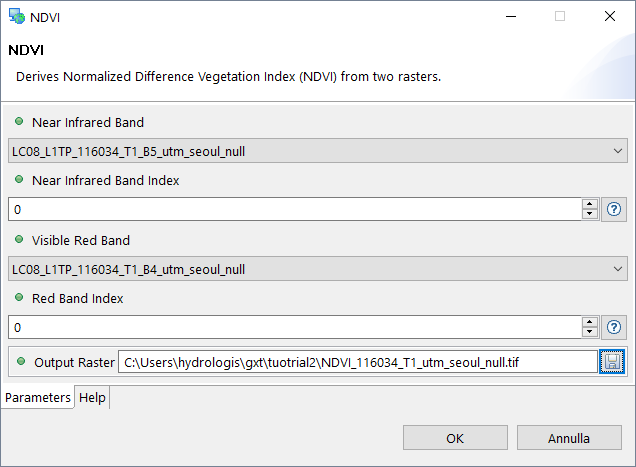Screen dimensions: 636x467
Task: Click the save icon for Output Raster
Action: (x=613, y=361)
